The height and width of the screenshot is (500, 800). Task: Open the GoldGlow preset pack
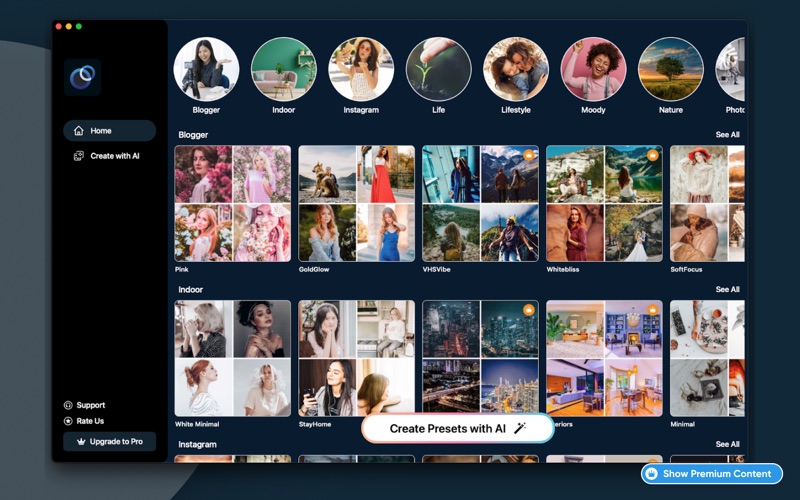(357, 204)
